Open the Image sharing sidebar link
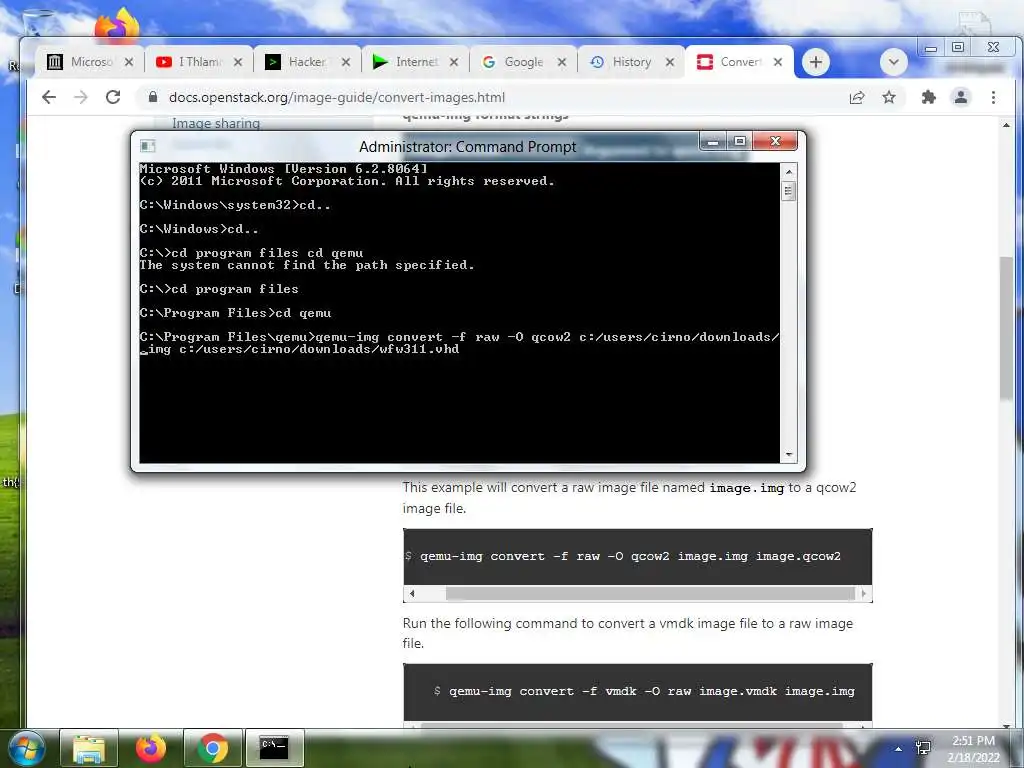The height and width of the screenshot is (768, 1024). pos(216,123)
